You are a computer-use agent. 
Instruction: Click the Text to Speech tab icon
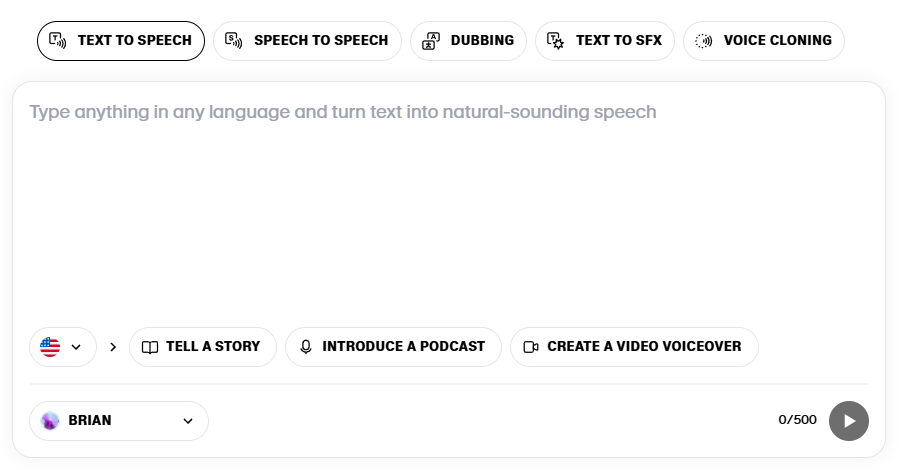[57, 41]
